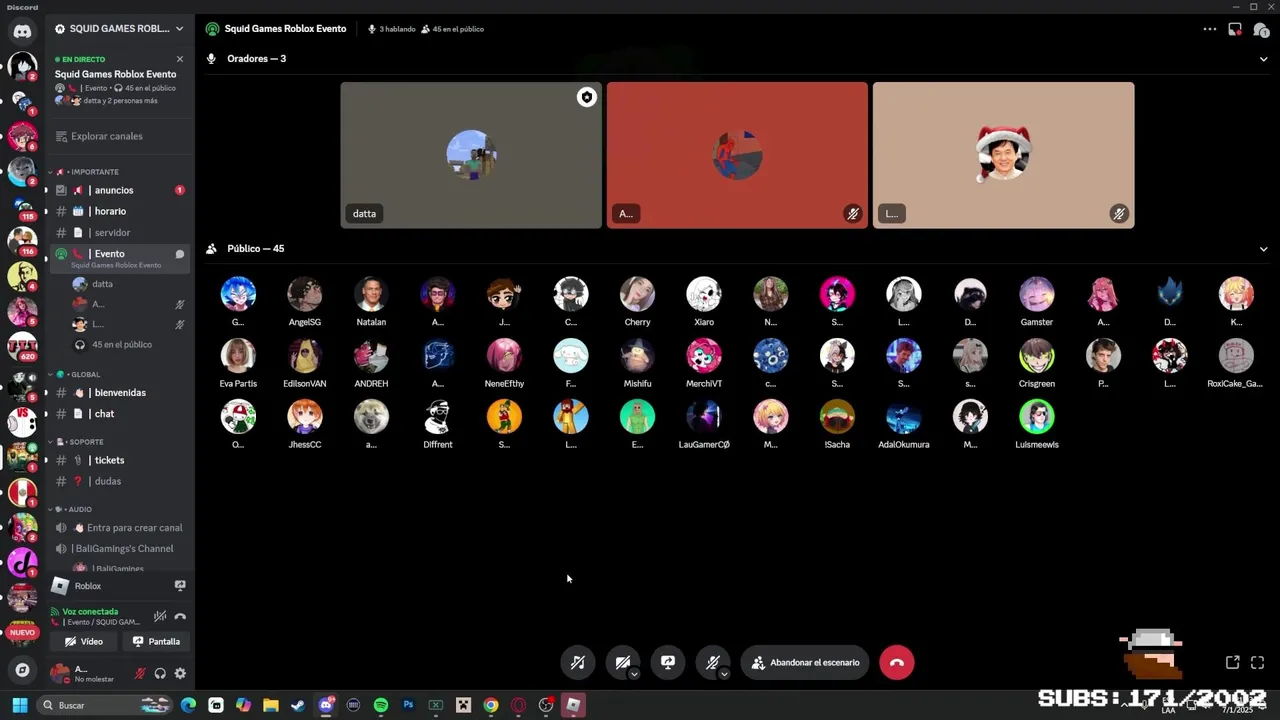The width and height of the screenshot is (1280, 720).
Task: Click Explorar canales
Action: click(x=119, y=136)
